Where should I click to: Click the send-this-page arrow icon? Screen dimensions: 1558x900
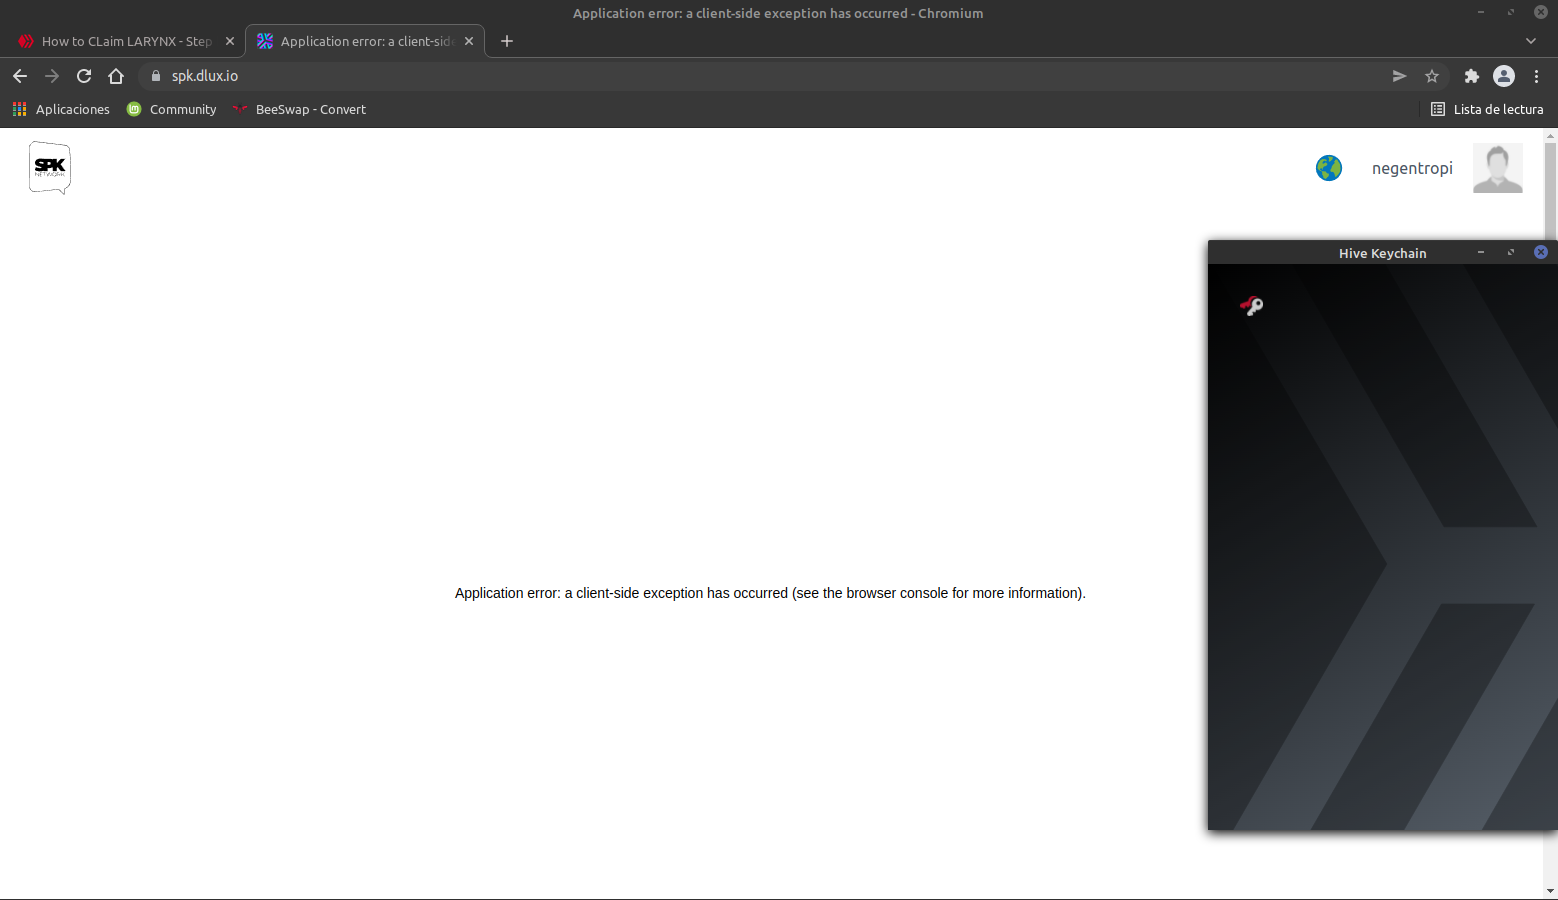pos(1399,76)
